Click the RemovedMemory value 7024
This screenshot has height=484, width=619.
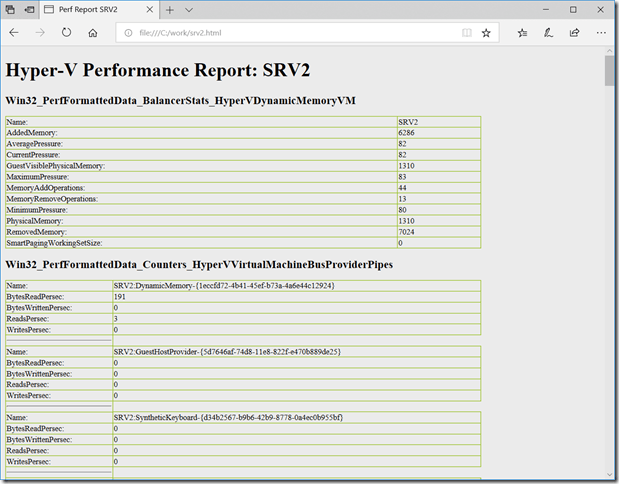pos(406,232)
